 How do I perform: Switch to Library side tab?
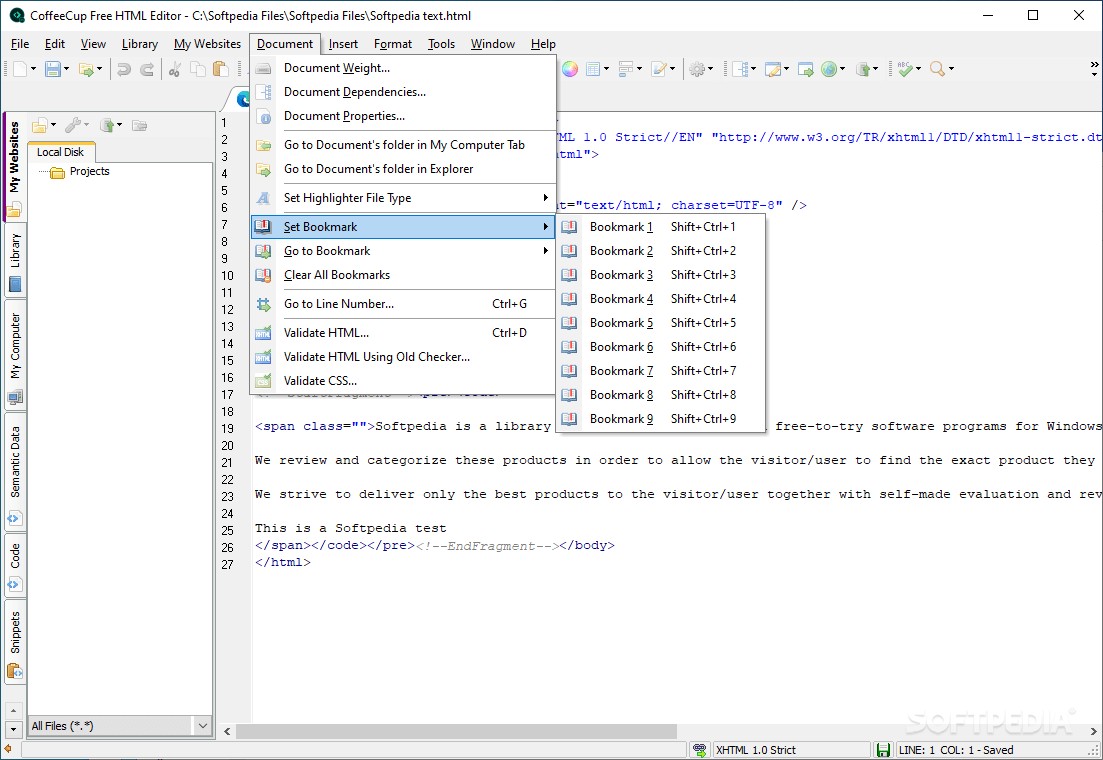click(15, 260)
